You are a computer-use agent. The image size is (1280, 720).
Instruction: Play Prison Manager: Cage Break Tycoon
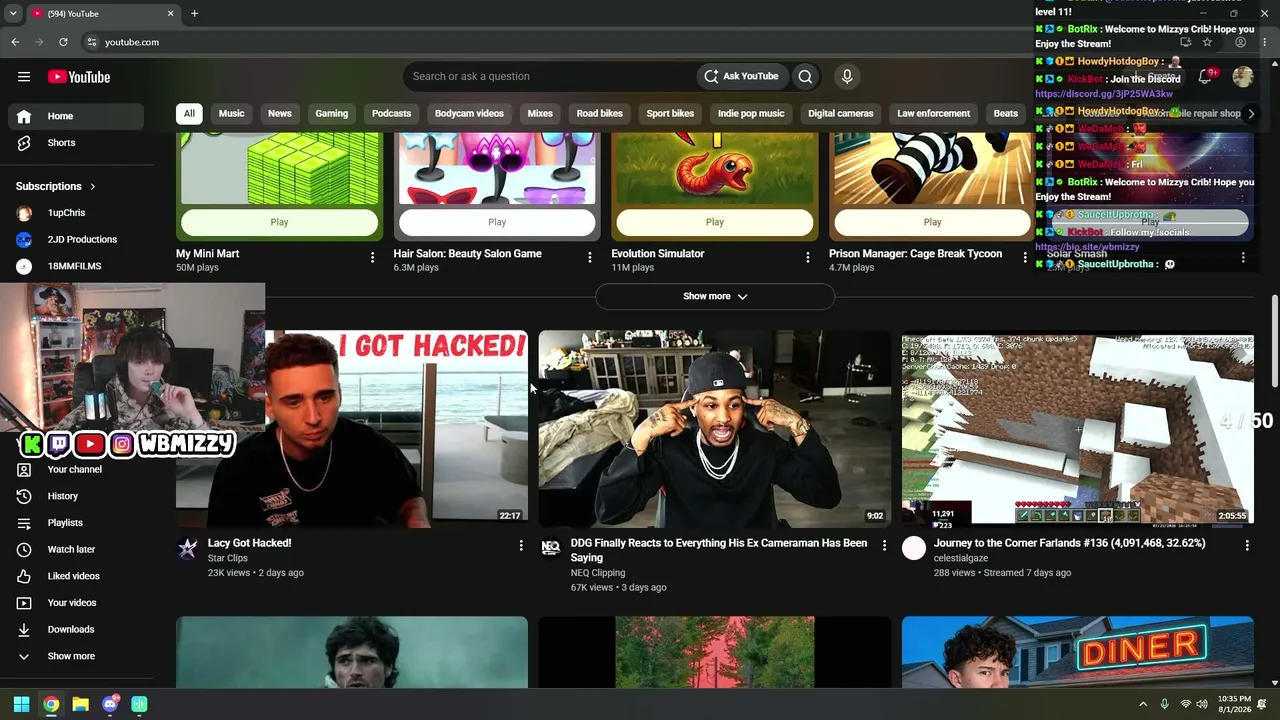pyautogui.click(x=932, y=222)
